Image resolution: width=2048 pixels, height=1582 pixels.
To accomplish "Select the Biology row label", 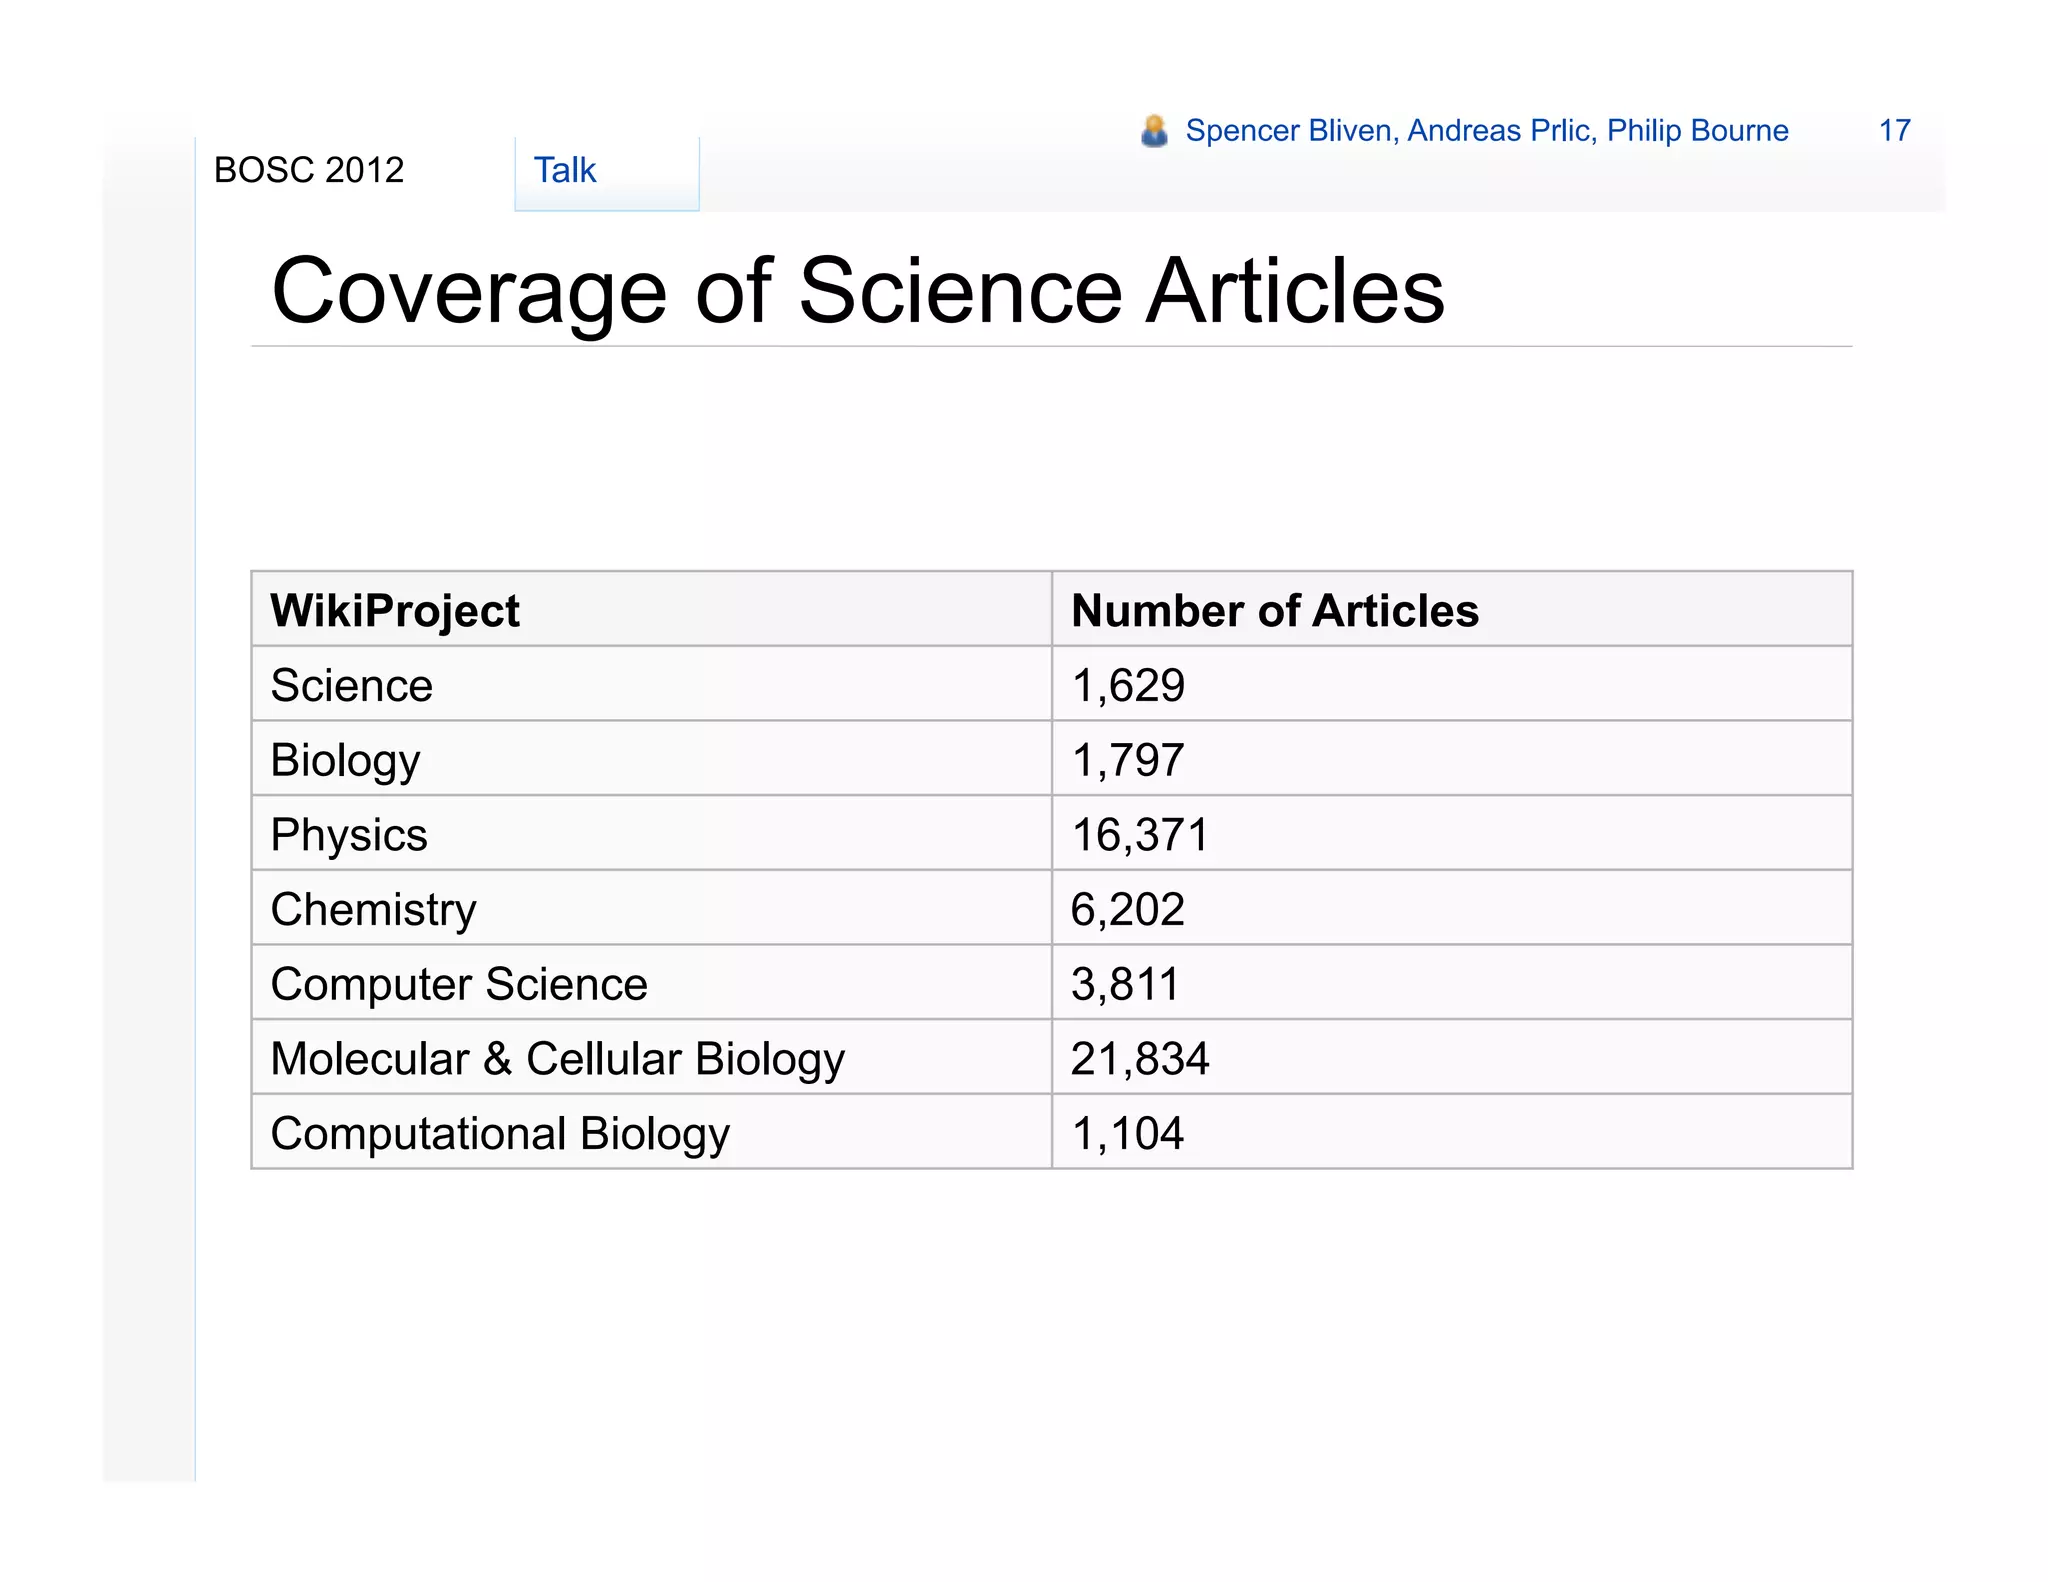I will 346,761.
